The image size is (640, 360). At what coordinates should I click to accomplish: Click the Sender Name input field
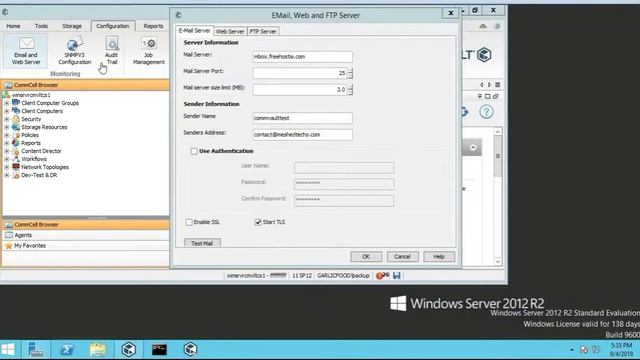(302, 118)
